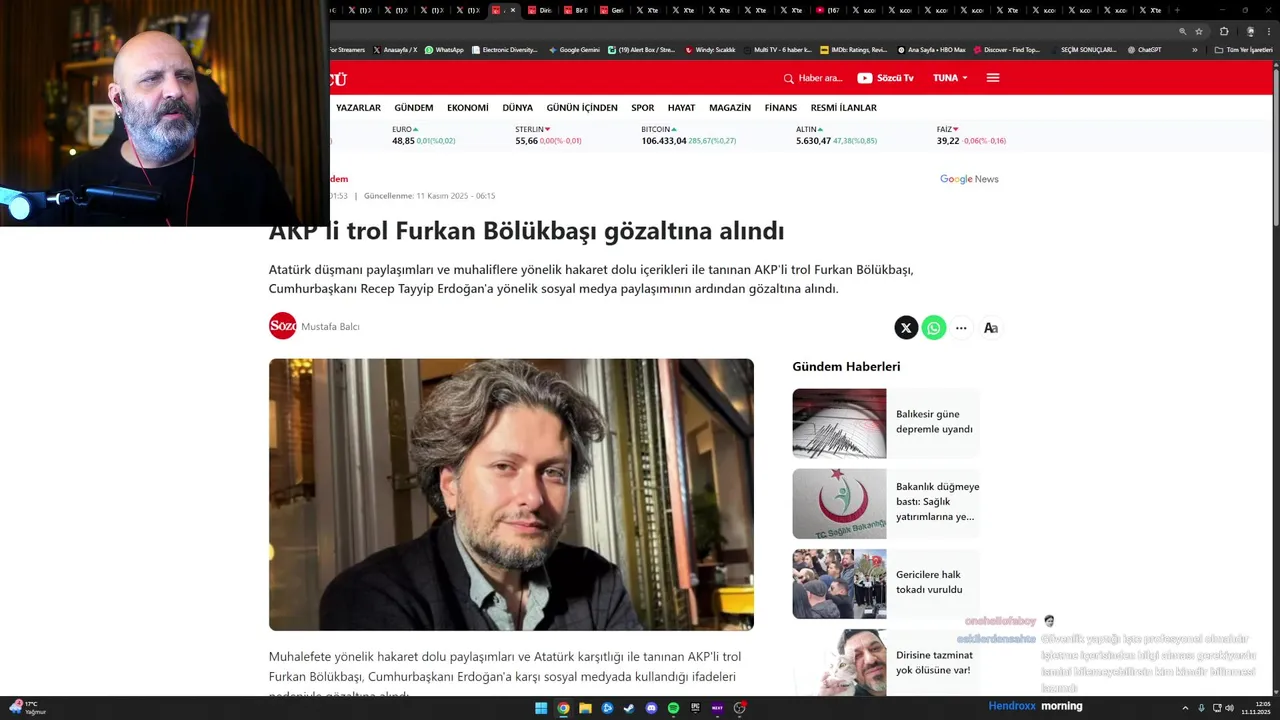Open the EKONOMİ menu section
1280x720 pixels.
(468, 108)
